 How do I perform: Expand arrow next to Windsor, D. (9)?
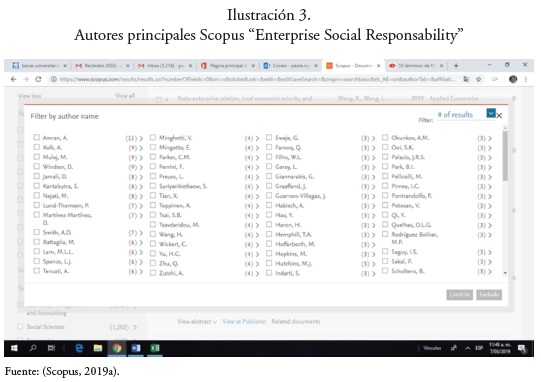[x=141, y=167]
